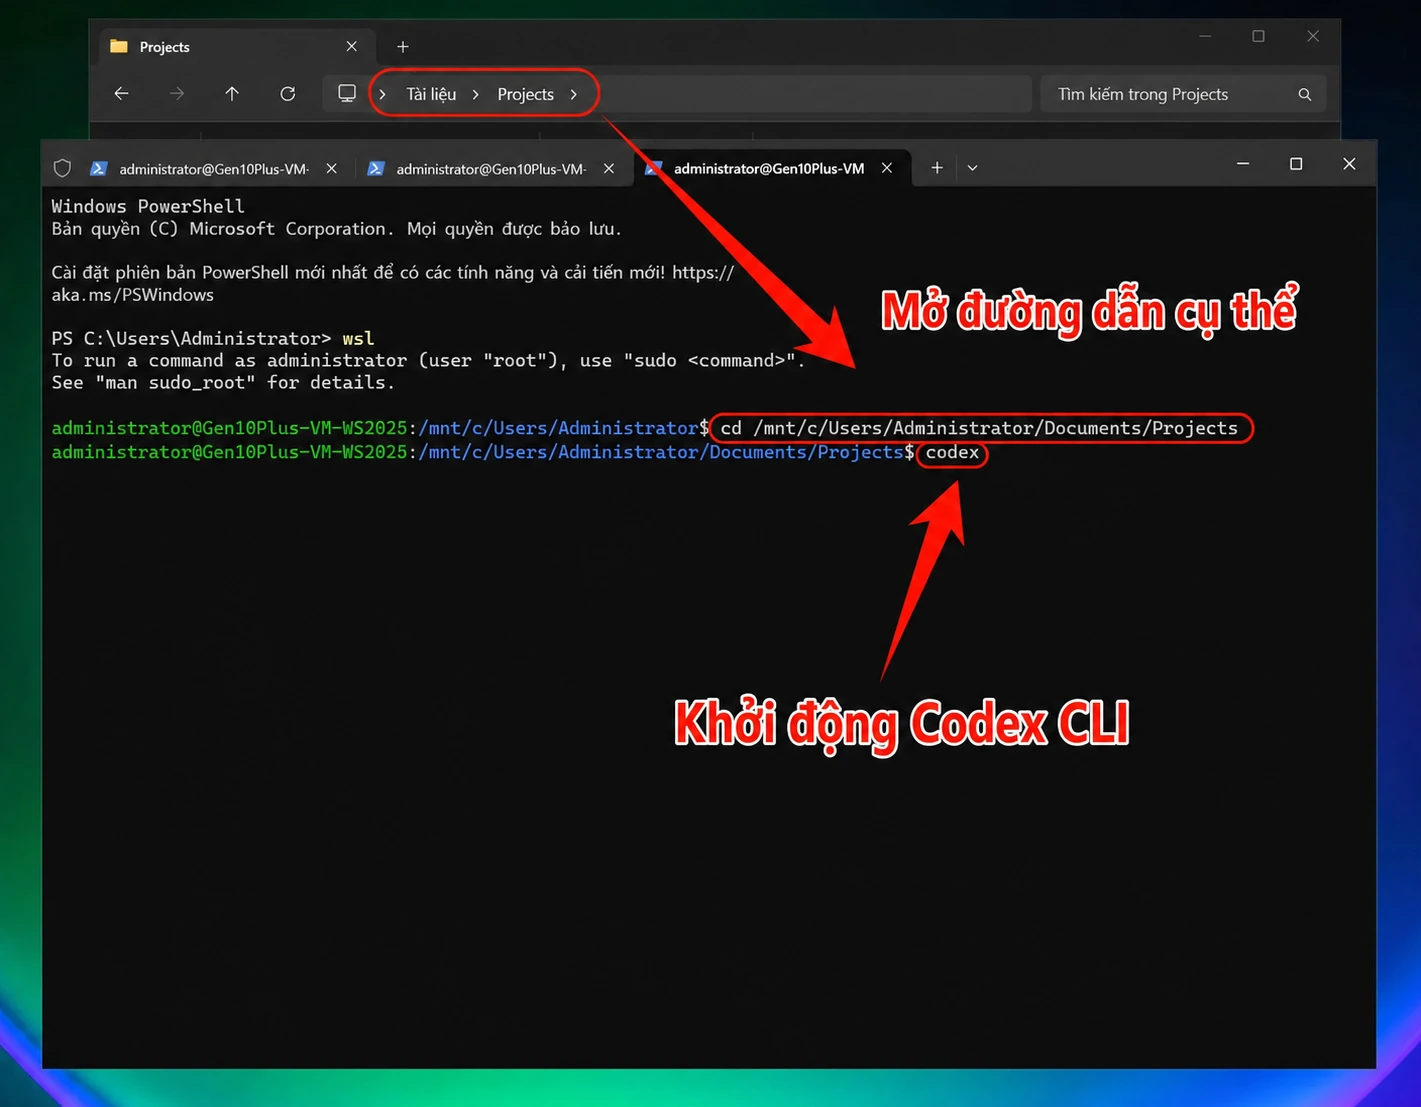Click the "Windows PowerShell" header line in terminal
The image size is (1421, 1107).
tap(148, 206)
